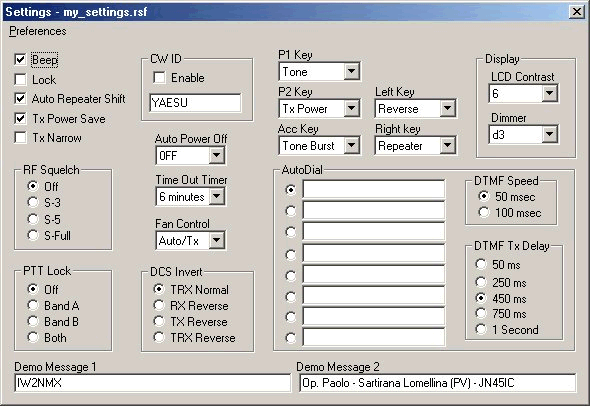Image resolution: width=590 pixels, height=406 pixels.
Task: Enable CW ID checkbox
Action: (159, 78)
